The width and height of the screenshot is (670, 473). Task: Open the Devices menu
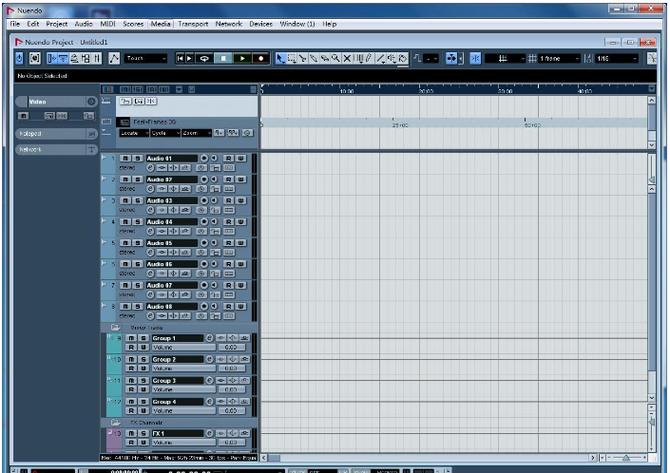(x=261, y=24)
